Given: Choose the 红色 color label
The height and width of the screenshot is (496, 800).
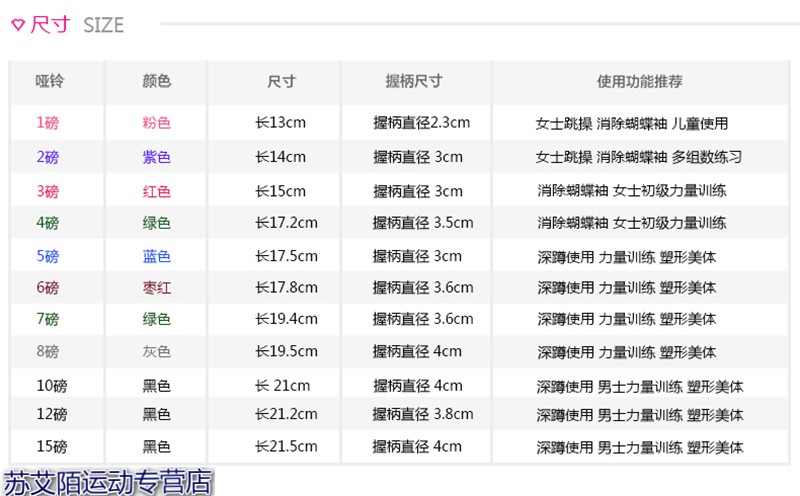Looking at the screenshot, I should (157, 191).
